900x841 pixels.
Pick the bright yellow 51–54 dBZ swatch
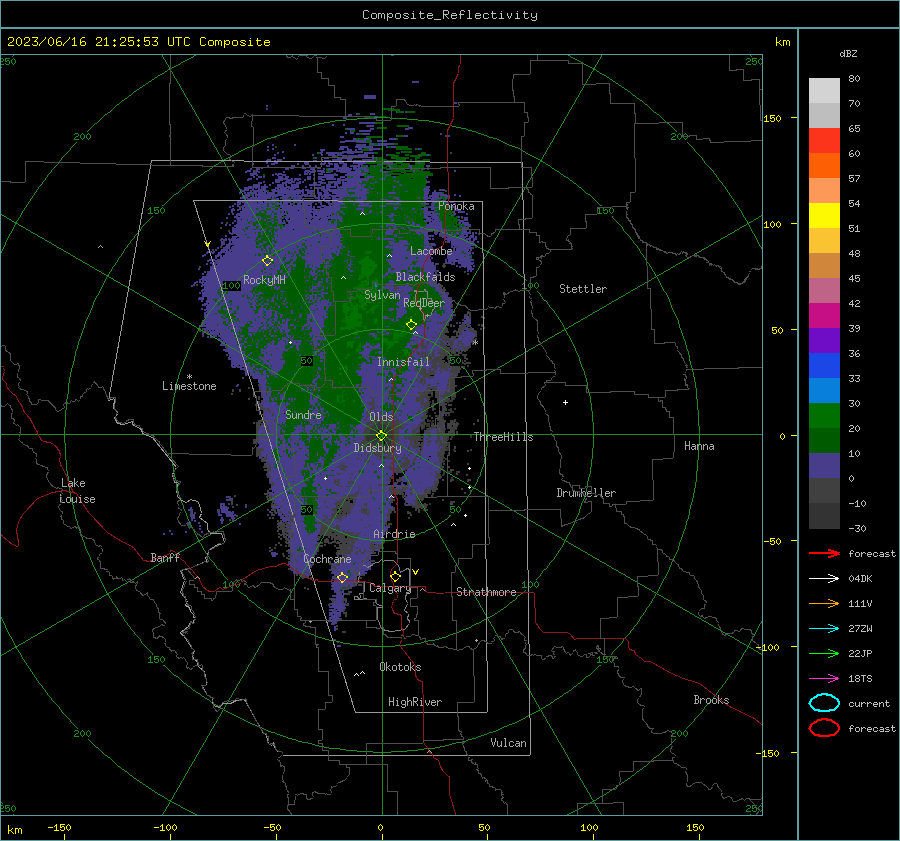click(x=824, y=216)
